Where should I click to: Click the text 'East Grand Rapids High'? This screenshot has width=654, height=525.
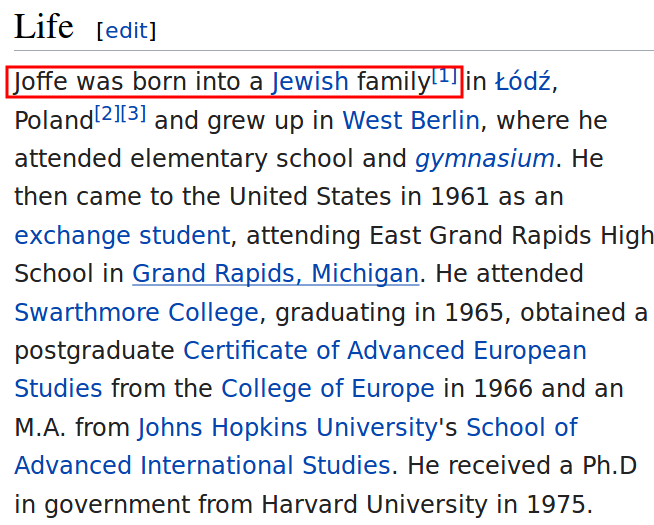(511, 236)
